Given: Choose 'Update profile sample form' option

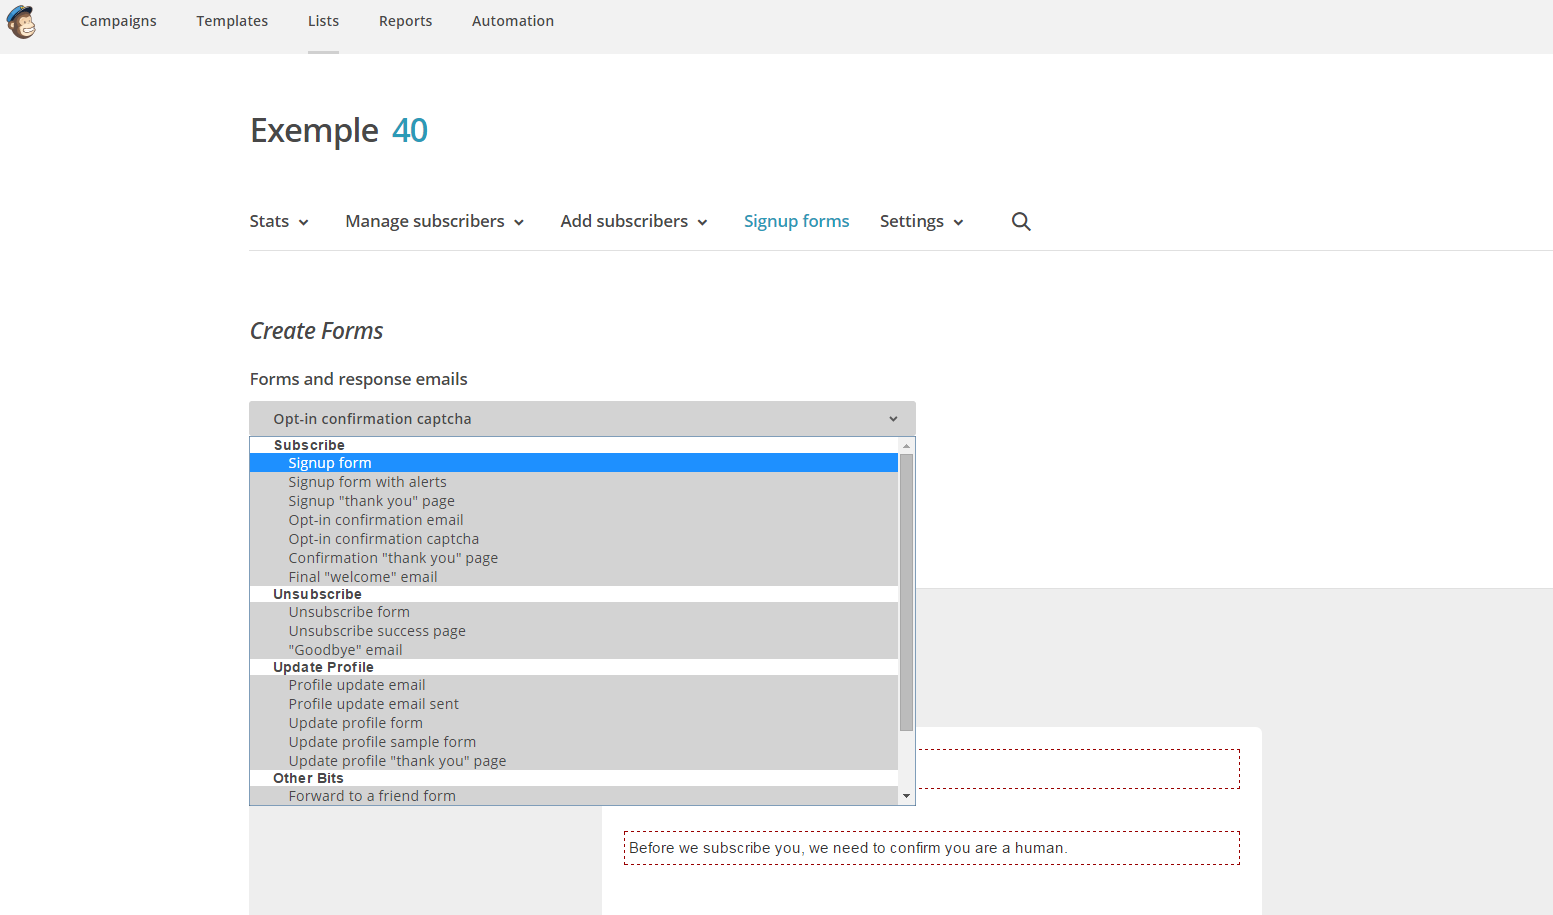Looking at the screenshot, I should 574,742.
